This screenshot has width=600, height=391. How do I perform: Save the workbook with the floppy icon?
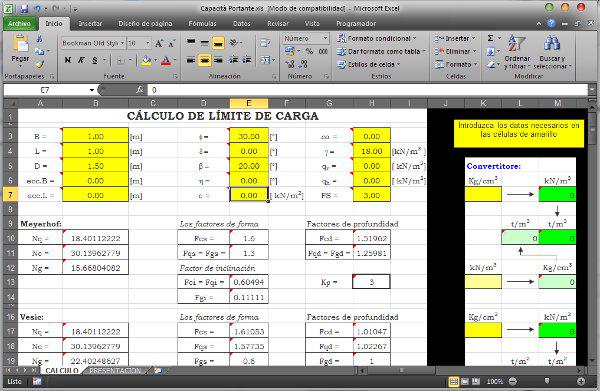point(24,8)
